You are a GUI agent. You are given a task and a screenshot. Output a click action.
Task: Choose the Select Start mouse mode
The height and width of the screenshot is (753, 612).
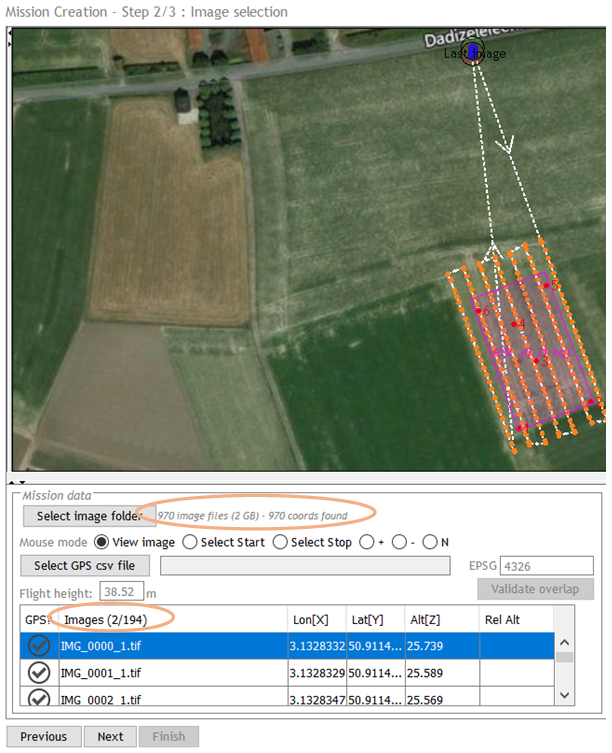[190, 542]
